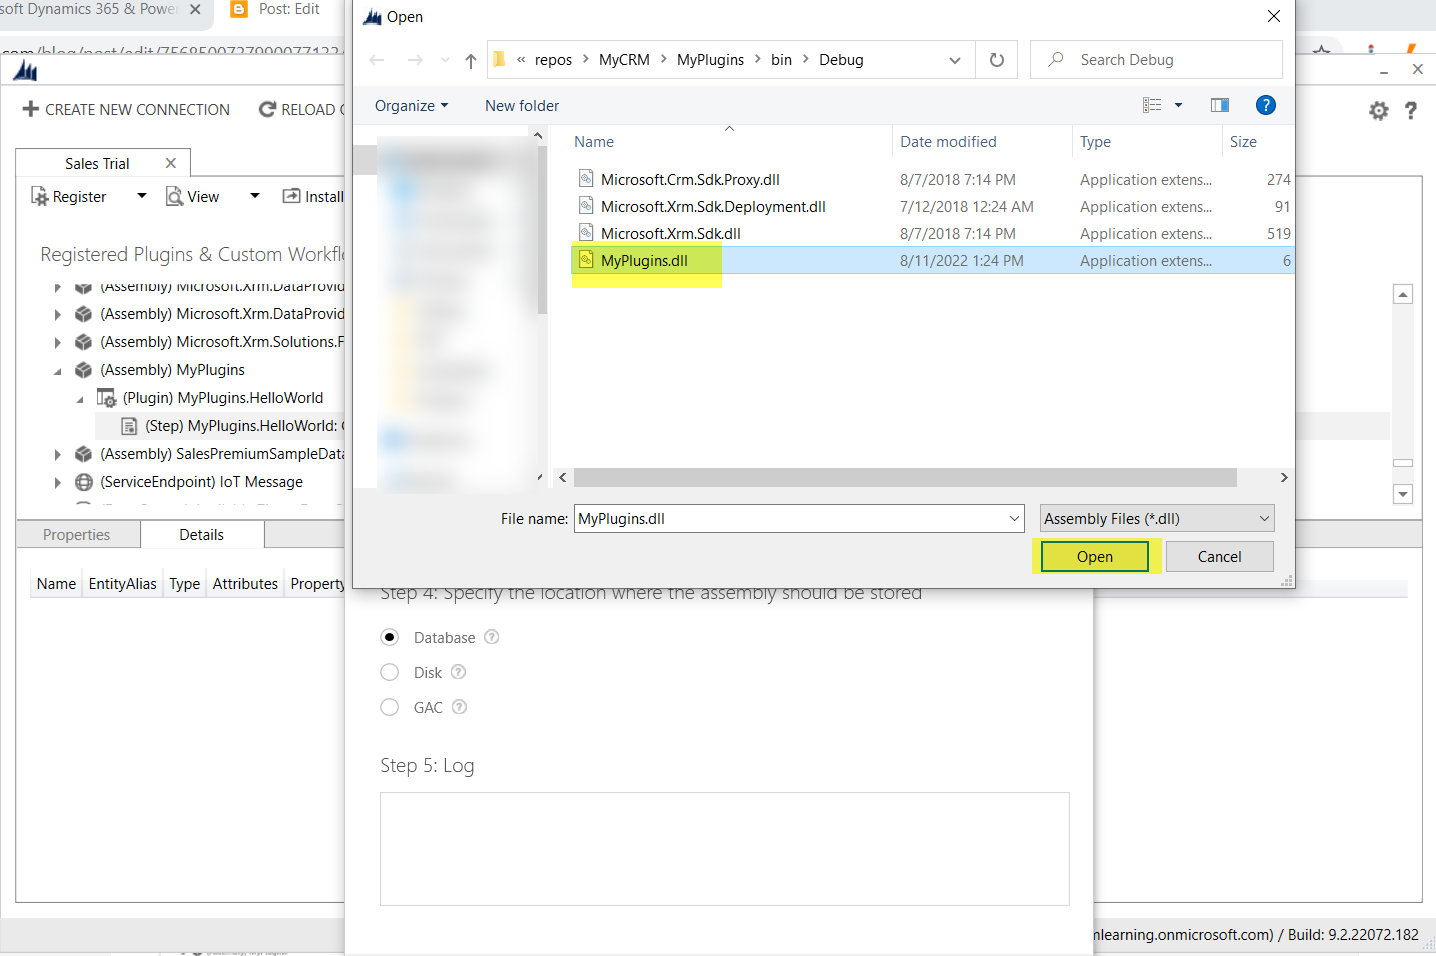
Task: Switch to the Properties tab
Action: point(77,535)
